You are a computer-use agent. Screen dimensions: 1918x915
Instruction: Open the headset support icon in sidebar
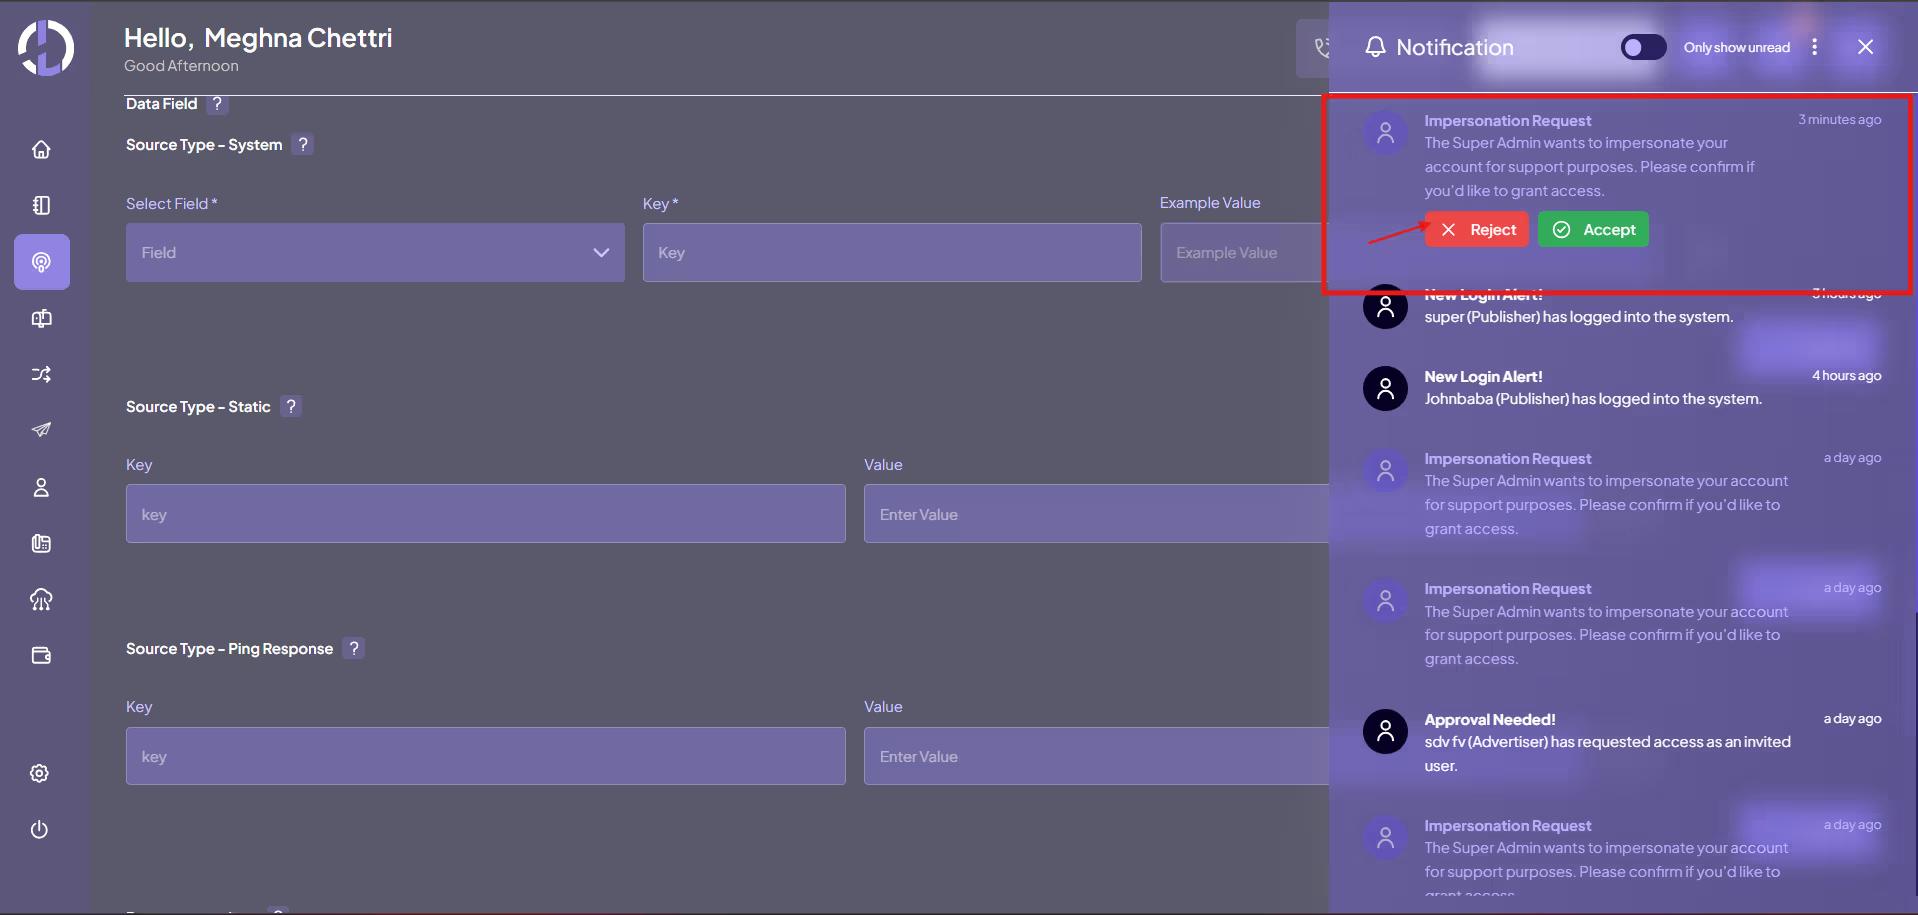point(41,599)
